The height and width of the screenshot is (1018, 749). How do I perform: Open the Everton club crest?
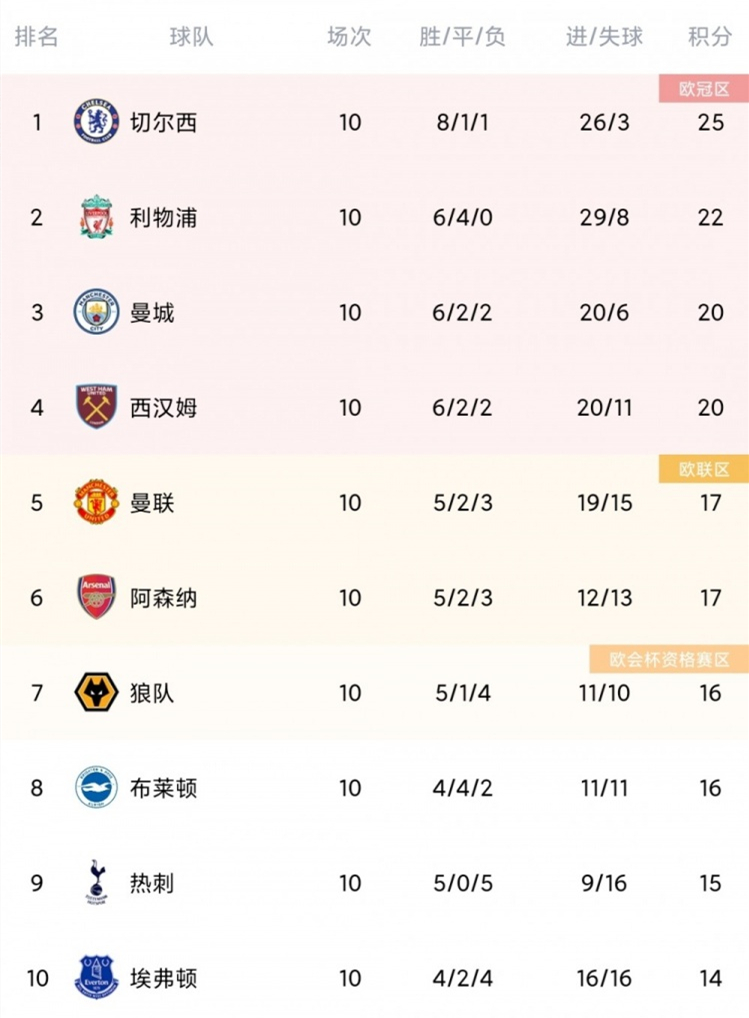click(x=96, y=977)
